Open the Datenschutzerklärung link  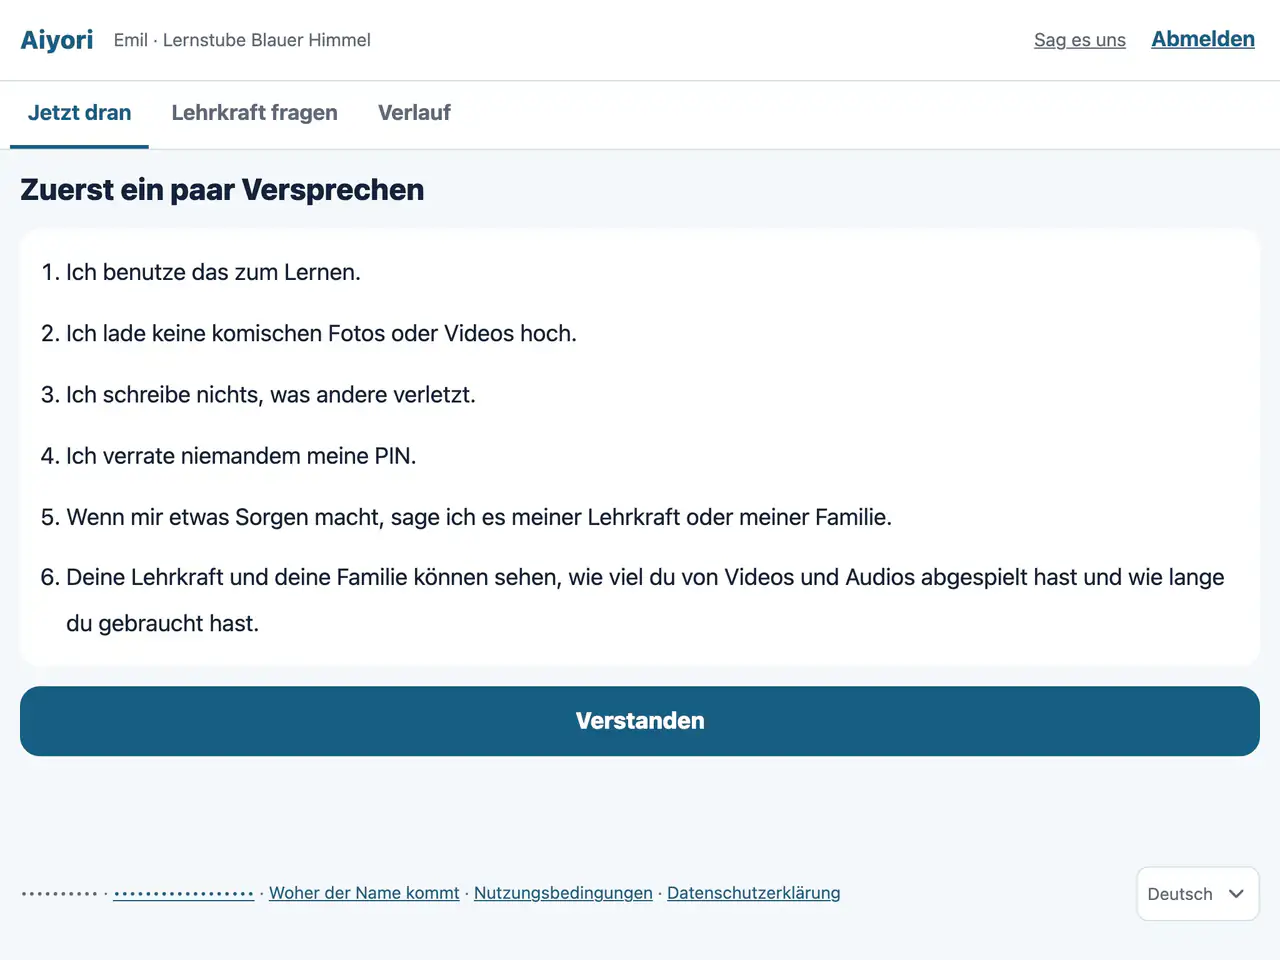(754, 893)
